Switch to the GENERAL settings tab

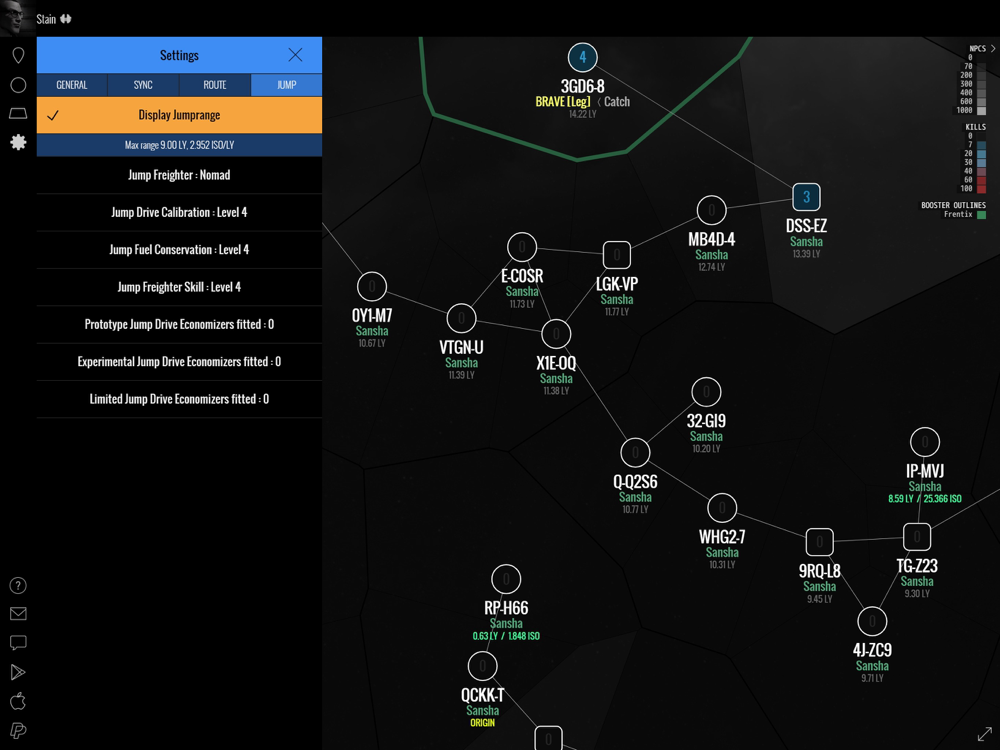[x=72, y=85]
